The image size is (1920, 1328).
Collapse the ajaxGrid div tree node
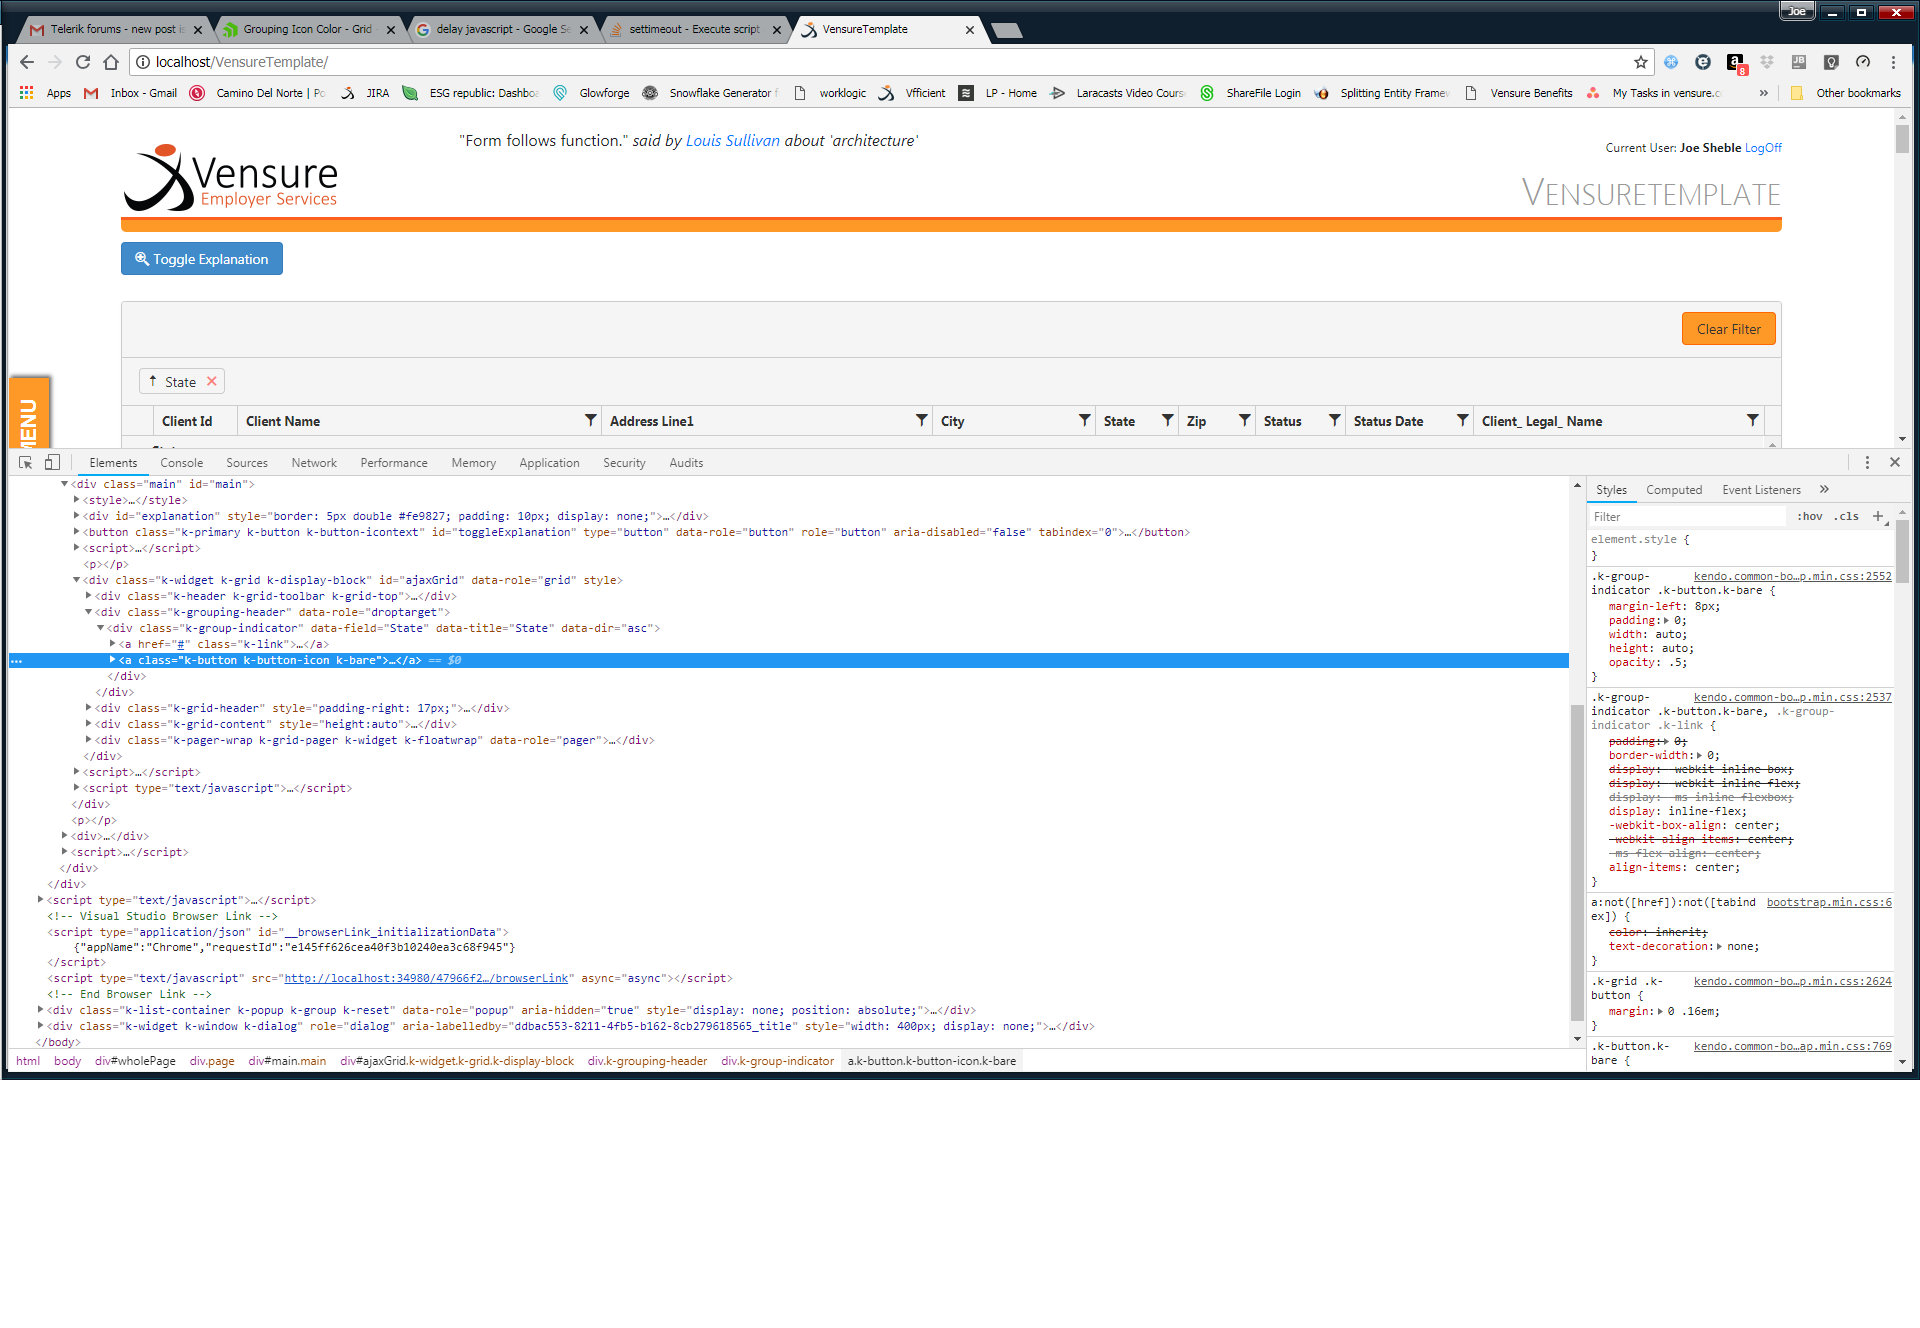[x=77, y=580]
